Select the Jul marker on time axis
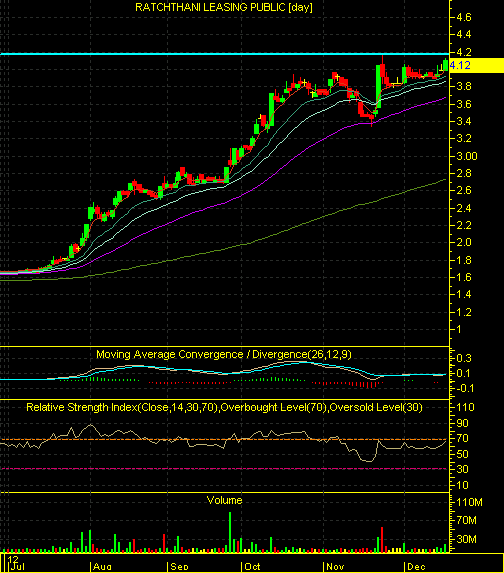The width and height of the screenshot is (504, 573). point(17,566)
